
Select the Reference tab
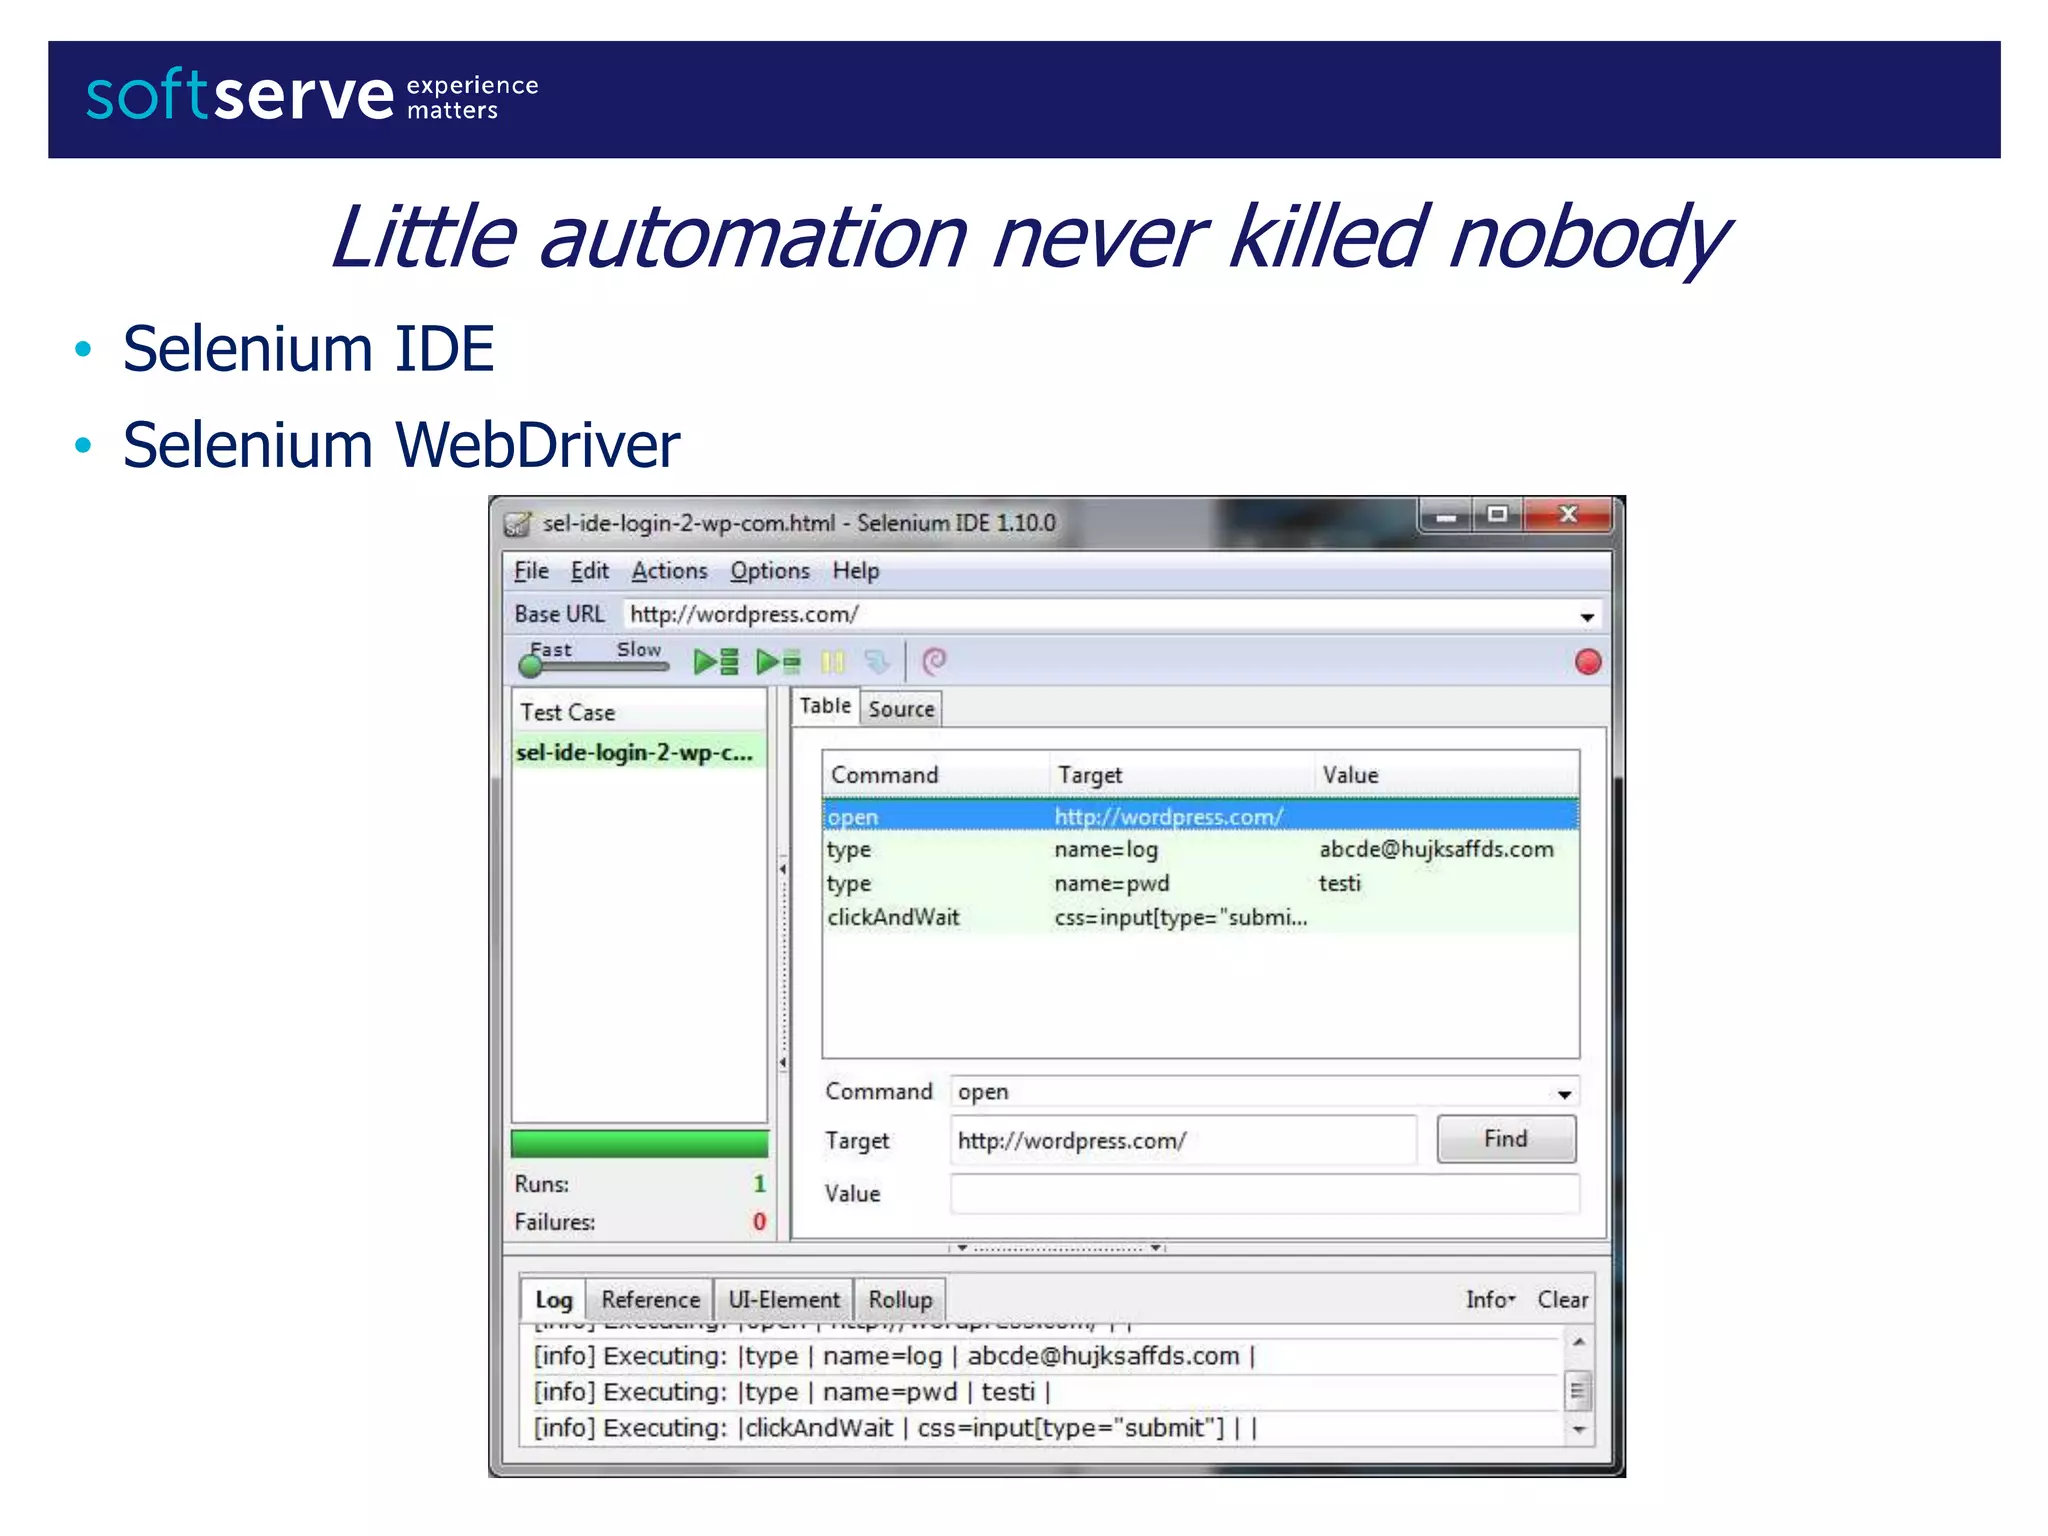650,1300
